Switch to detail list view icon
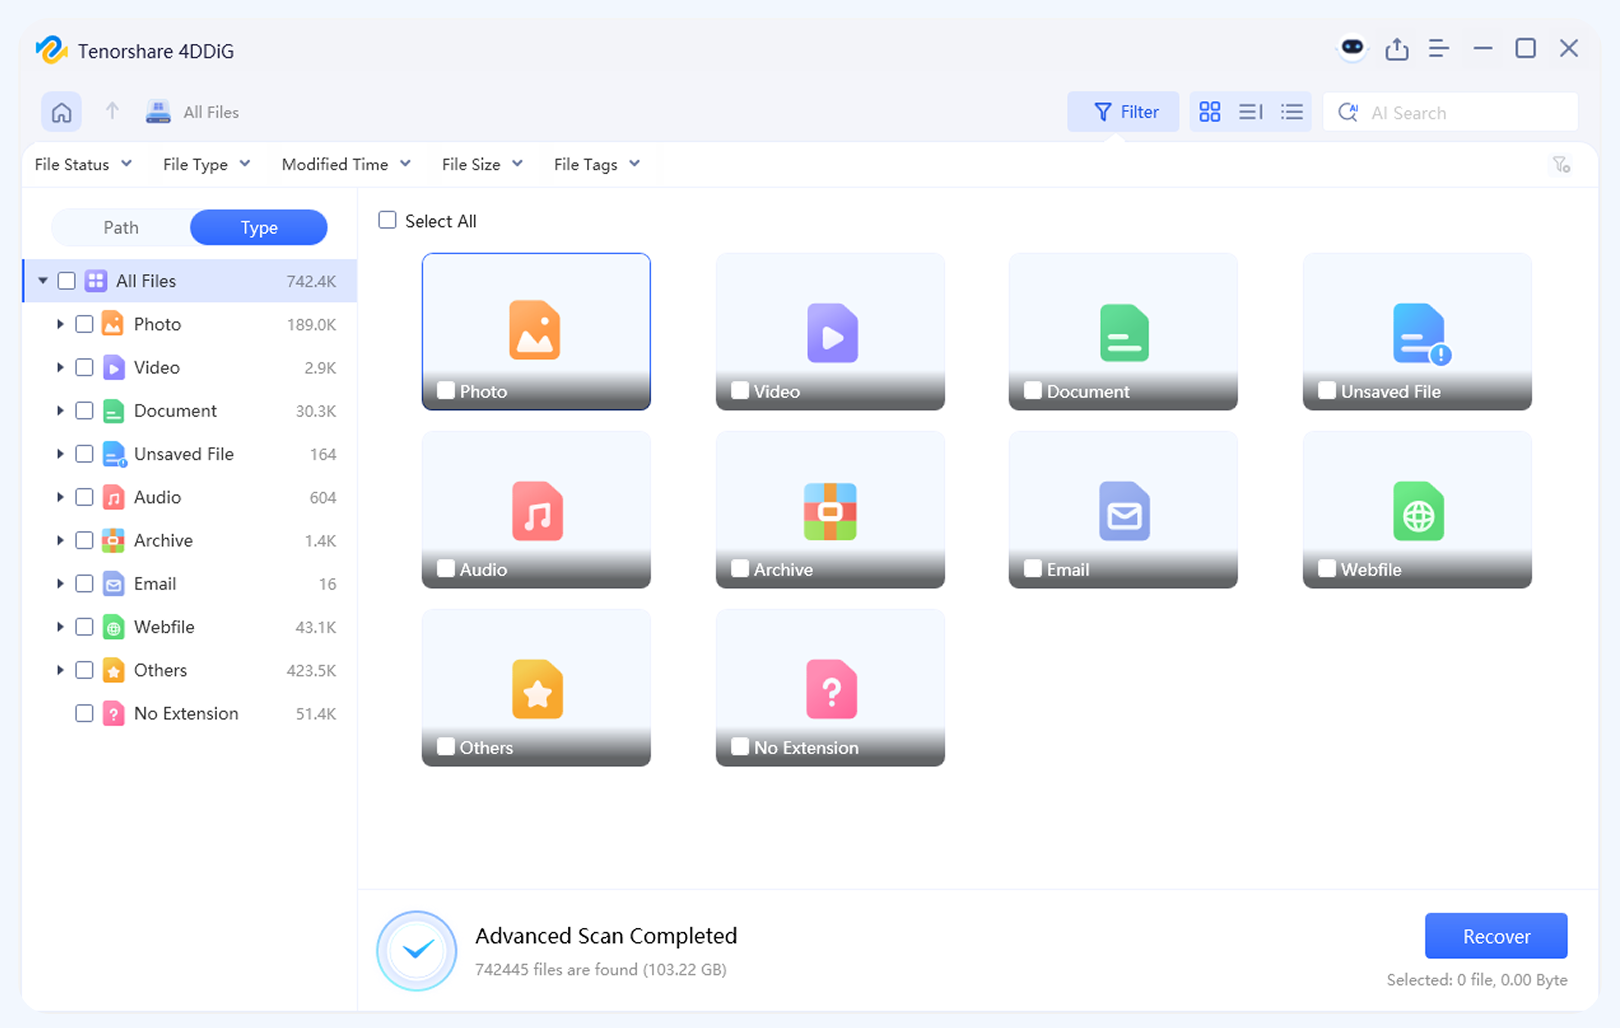 [x=1292, y=112]
